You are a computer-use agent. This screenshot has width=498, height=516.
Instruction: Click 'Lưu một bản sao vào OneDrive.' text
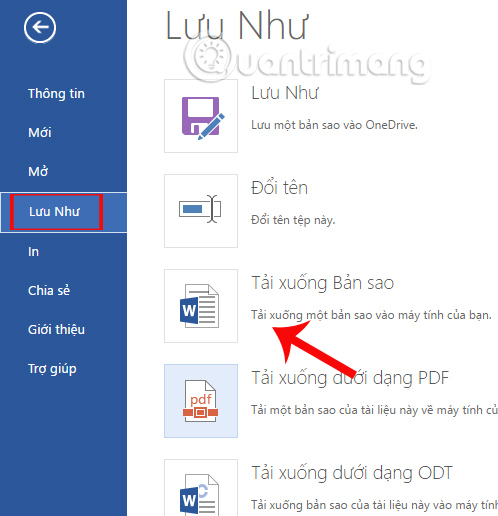(334, 125)
